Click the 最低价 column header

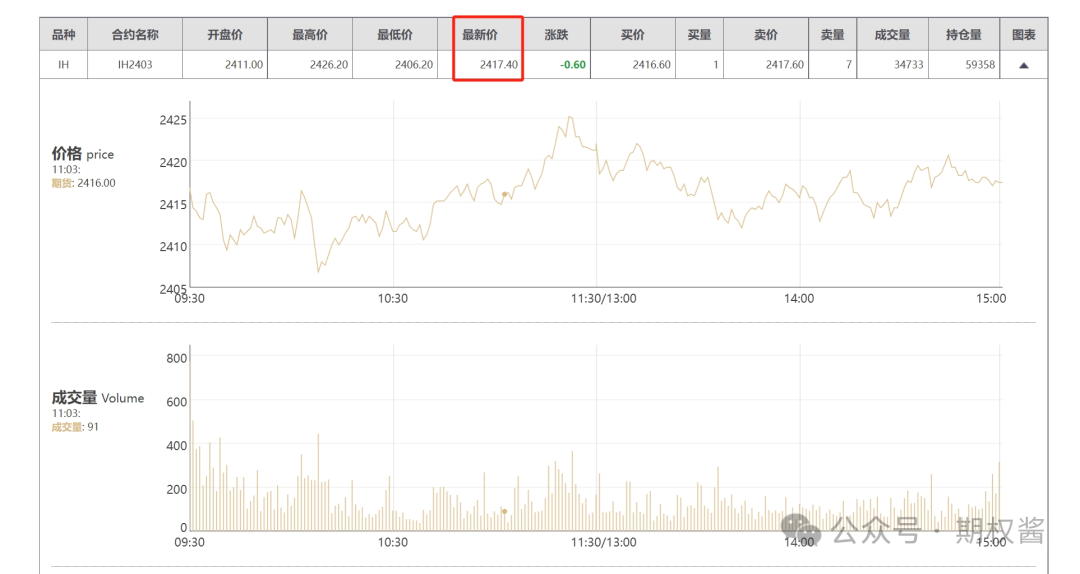click(395, 34)
